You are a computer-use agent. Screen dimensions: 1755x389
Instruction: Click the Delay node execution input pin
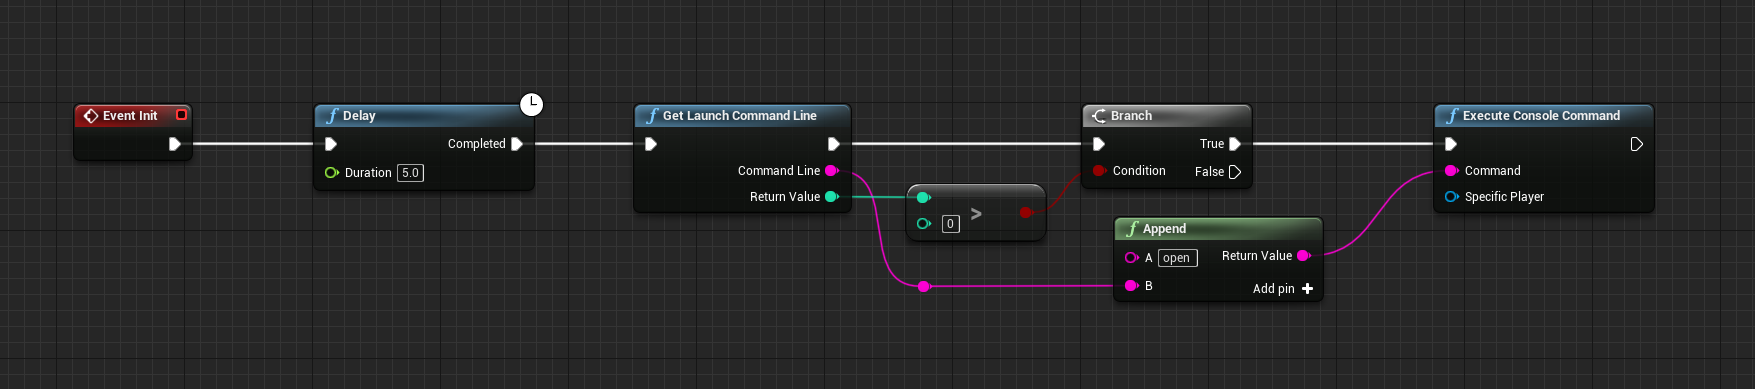(331, 144)
